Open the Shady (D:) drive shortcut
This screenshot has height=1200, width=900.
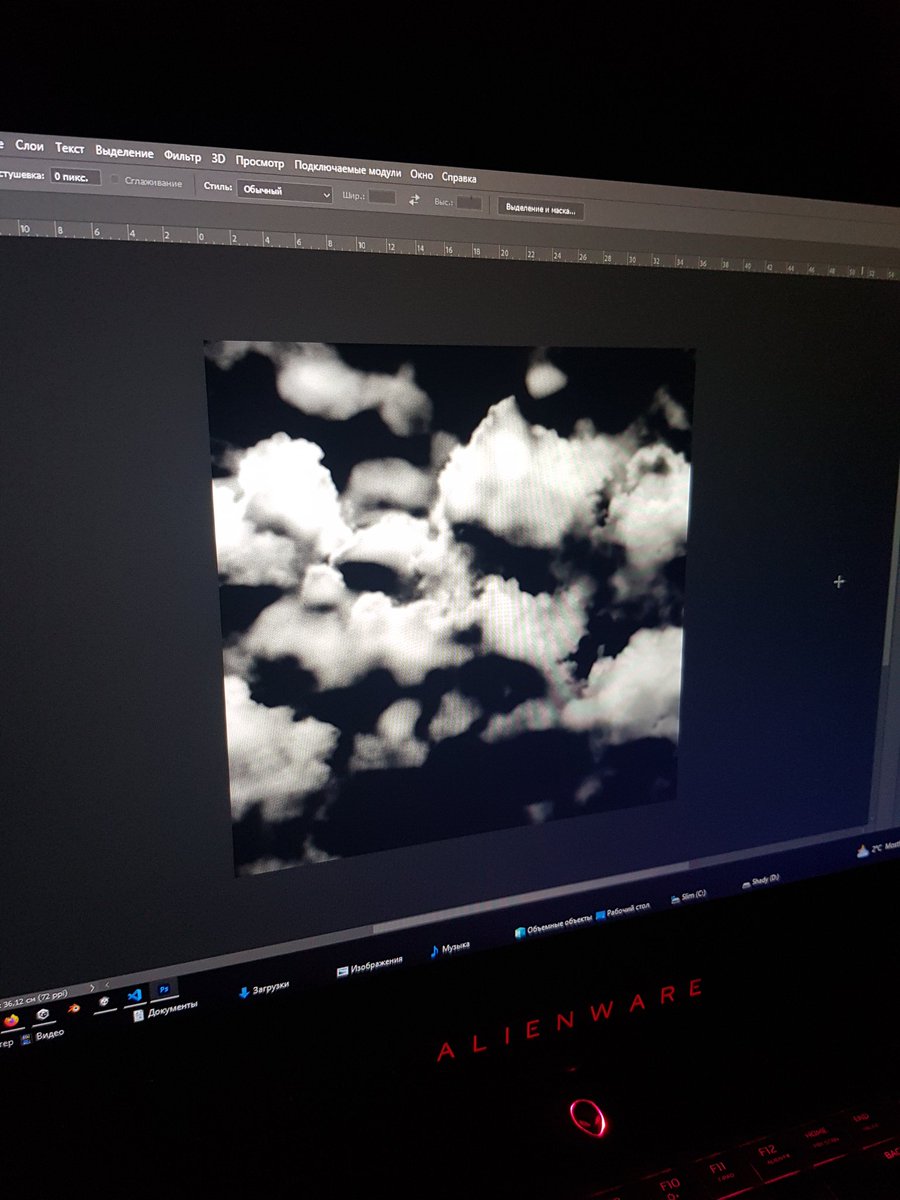[760, 883]
